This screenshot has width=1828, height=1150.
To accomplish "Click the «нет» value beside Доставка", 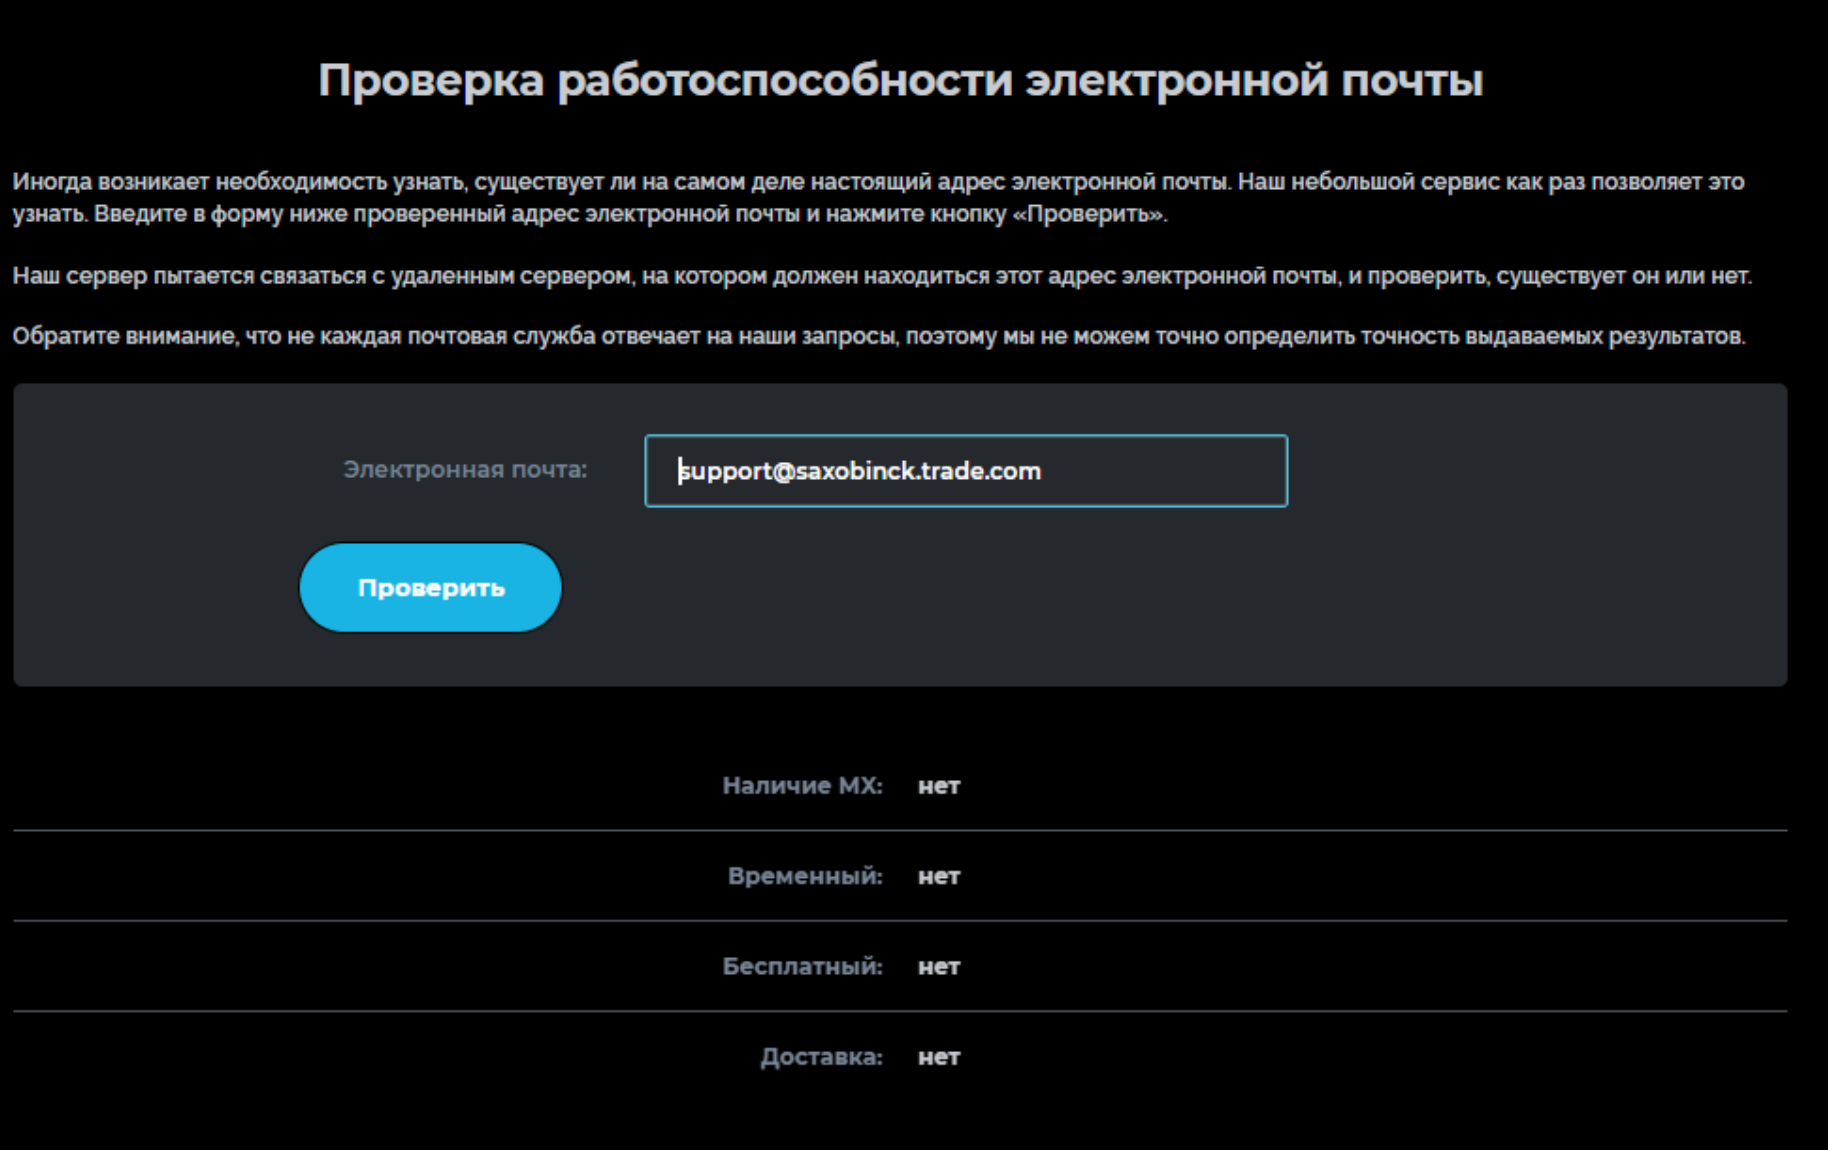I will pos(939,1058).
